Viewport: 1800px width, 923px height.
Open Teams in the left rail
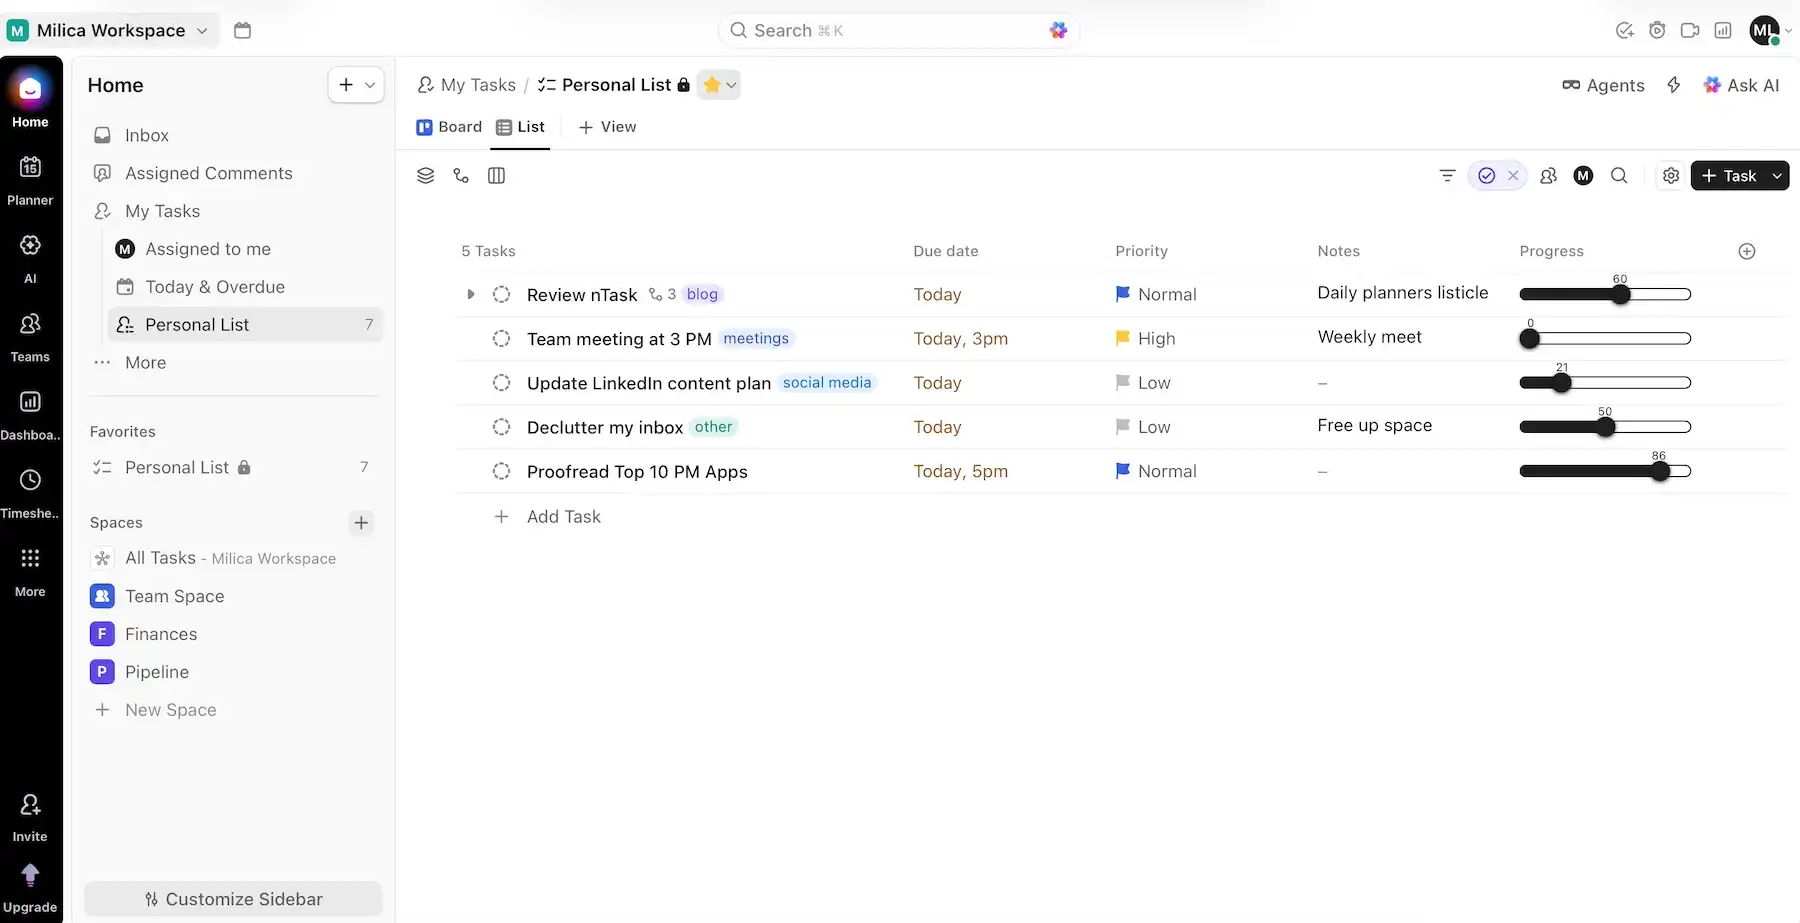(x=30, y=336)
